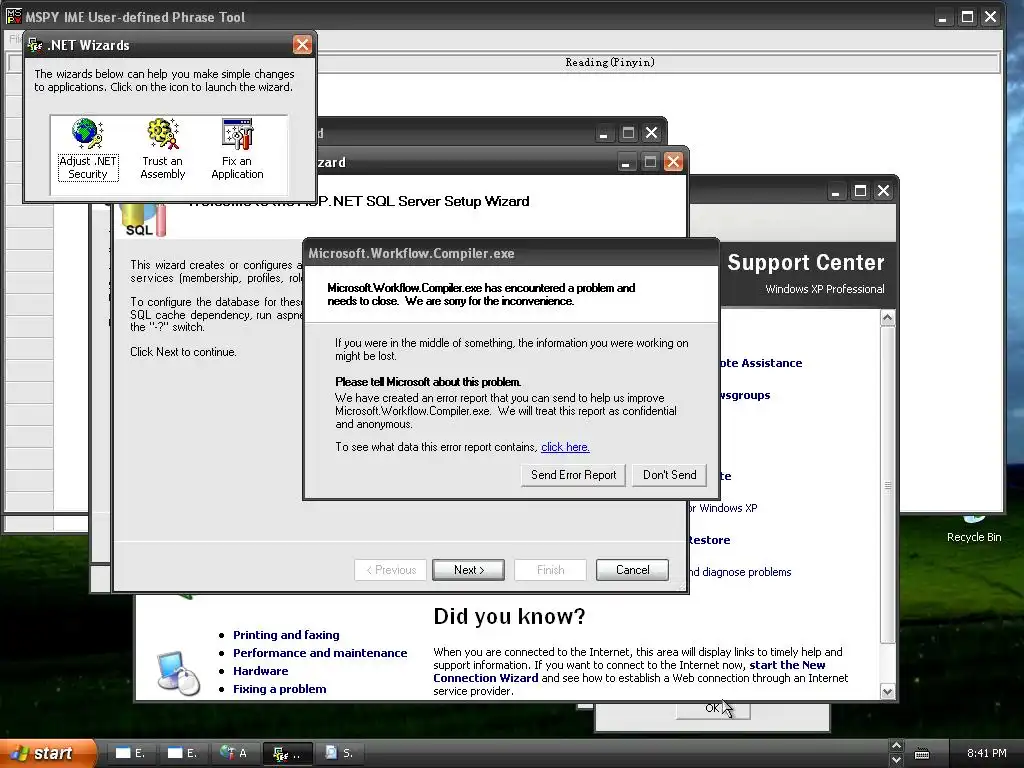Minimize the Help and Support Center window
Image resolution: width=1024 pixels, height=768 pixels.
[836, 191]
